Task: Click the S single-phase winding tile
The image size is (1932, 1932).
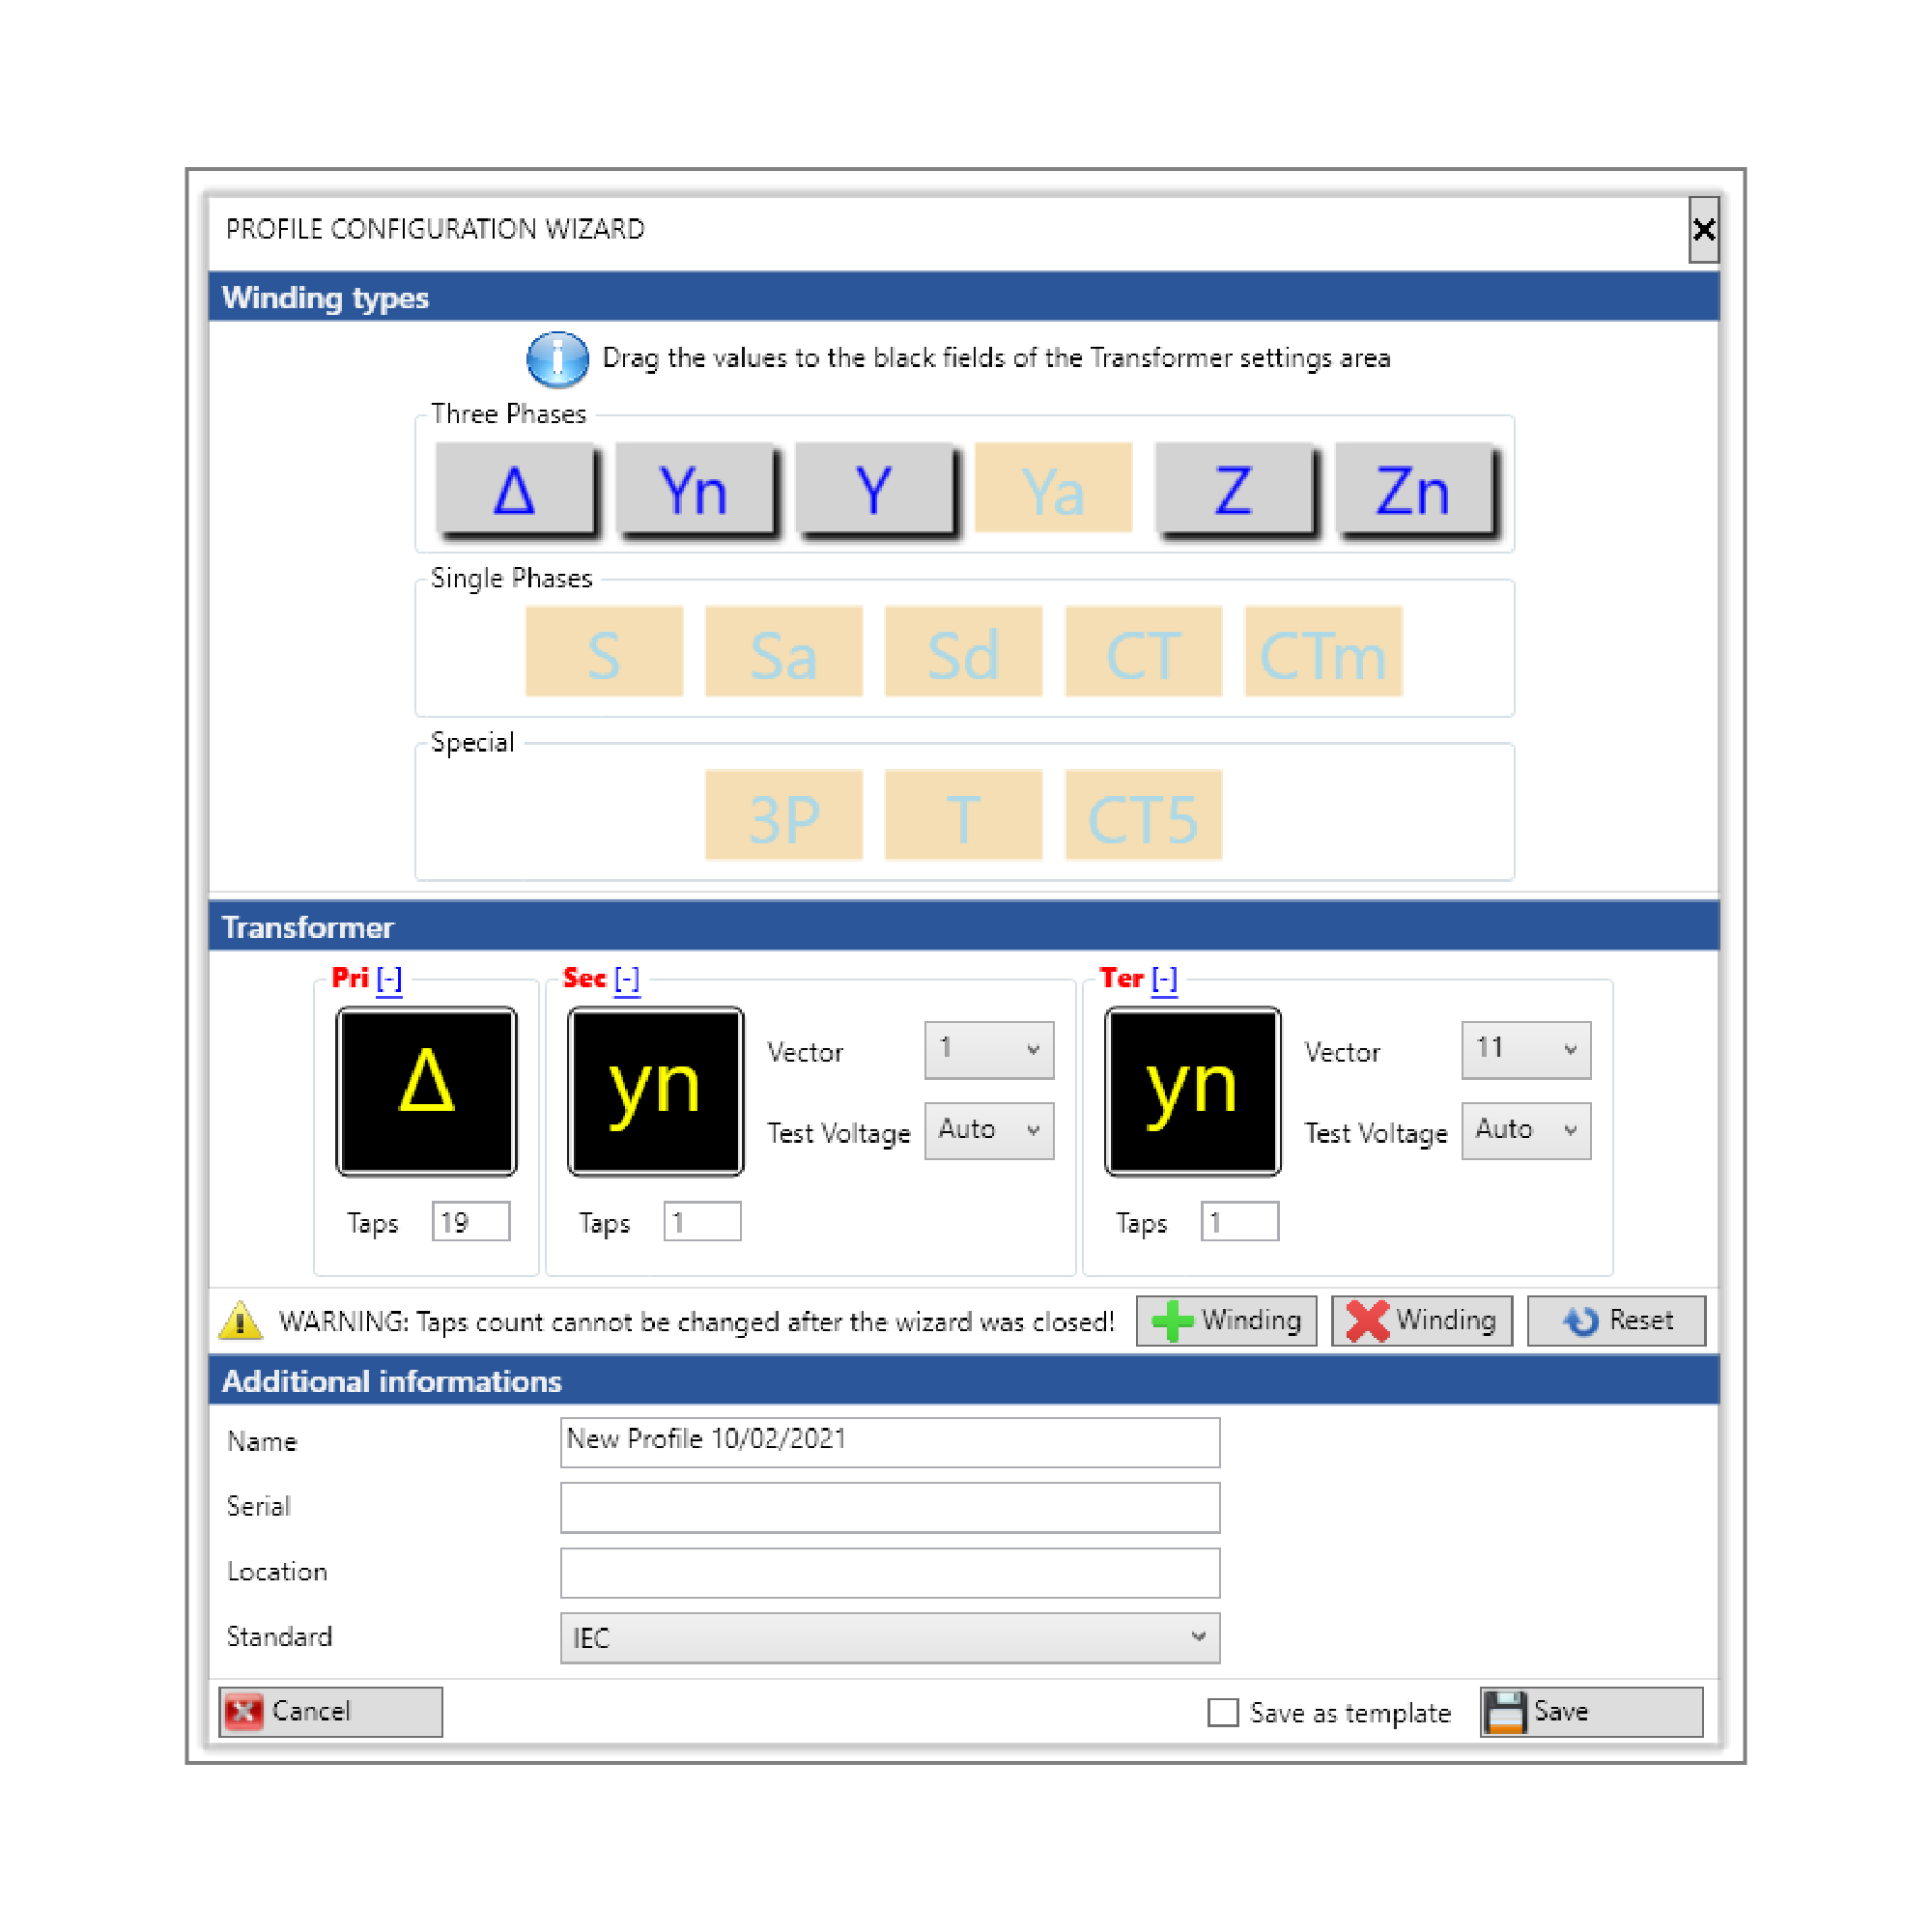Action: point(604,652)
